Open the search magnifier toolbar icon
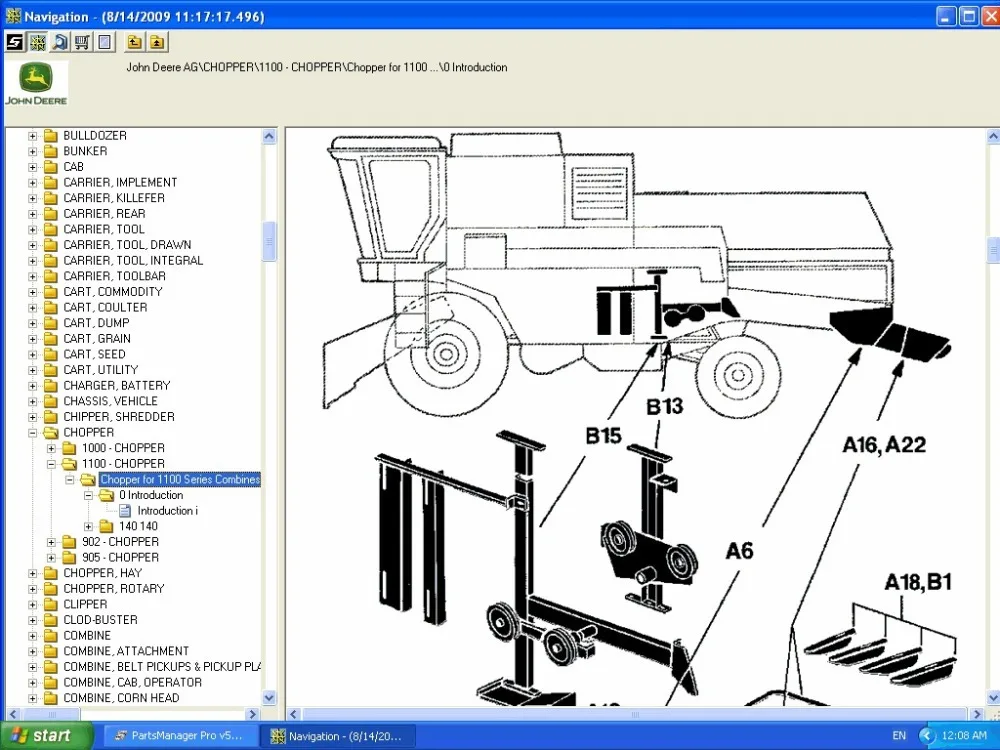 click(x=60, y=43)
